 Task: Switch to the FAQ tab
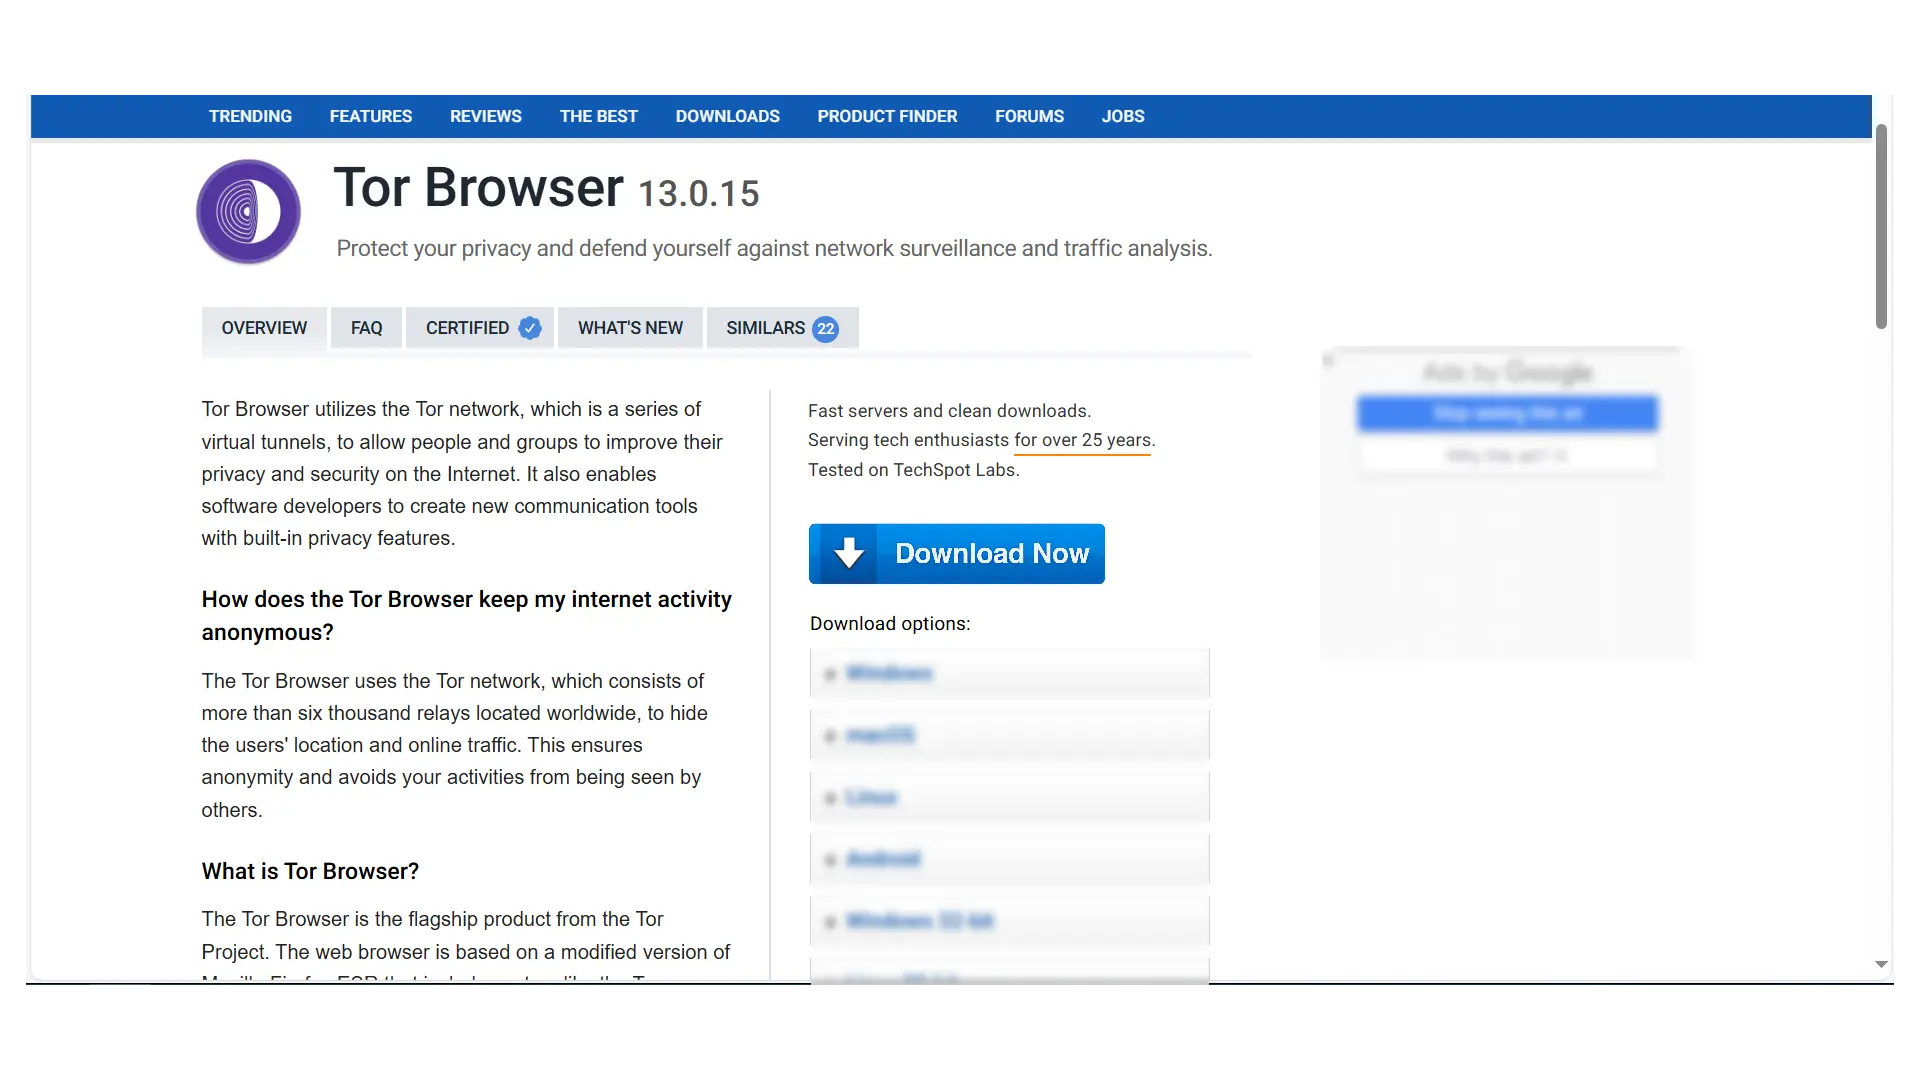coord(366,328)
